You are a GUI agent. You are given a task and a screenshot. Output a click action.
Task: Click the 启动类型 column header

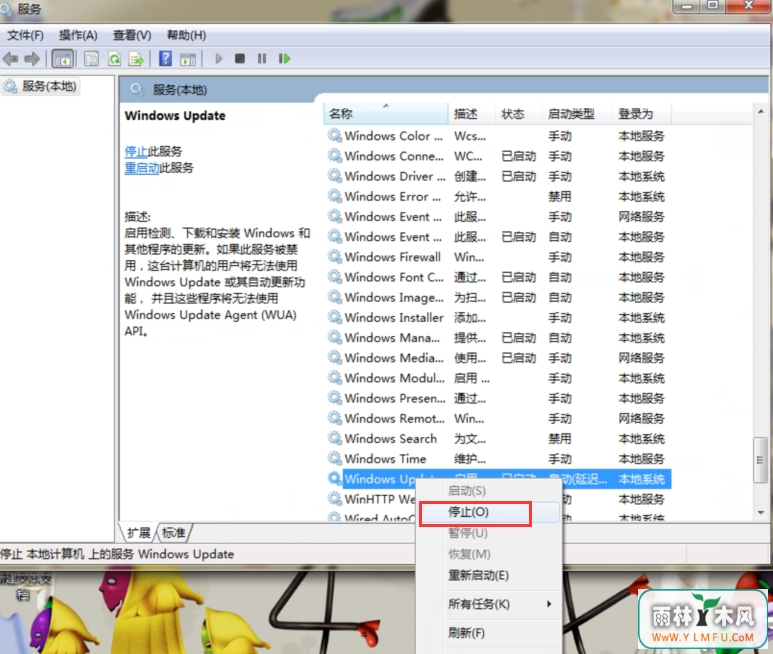tap(577, 114)
